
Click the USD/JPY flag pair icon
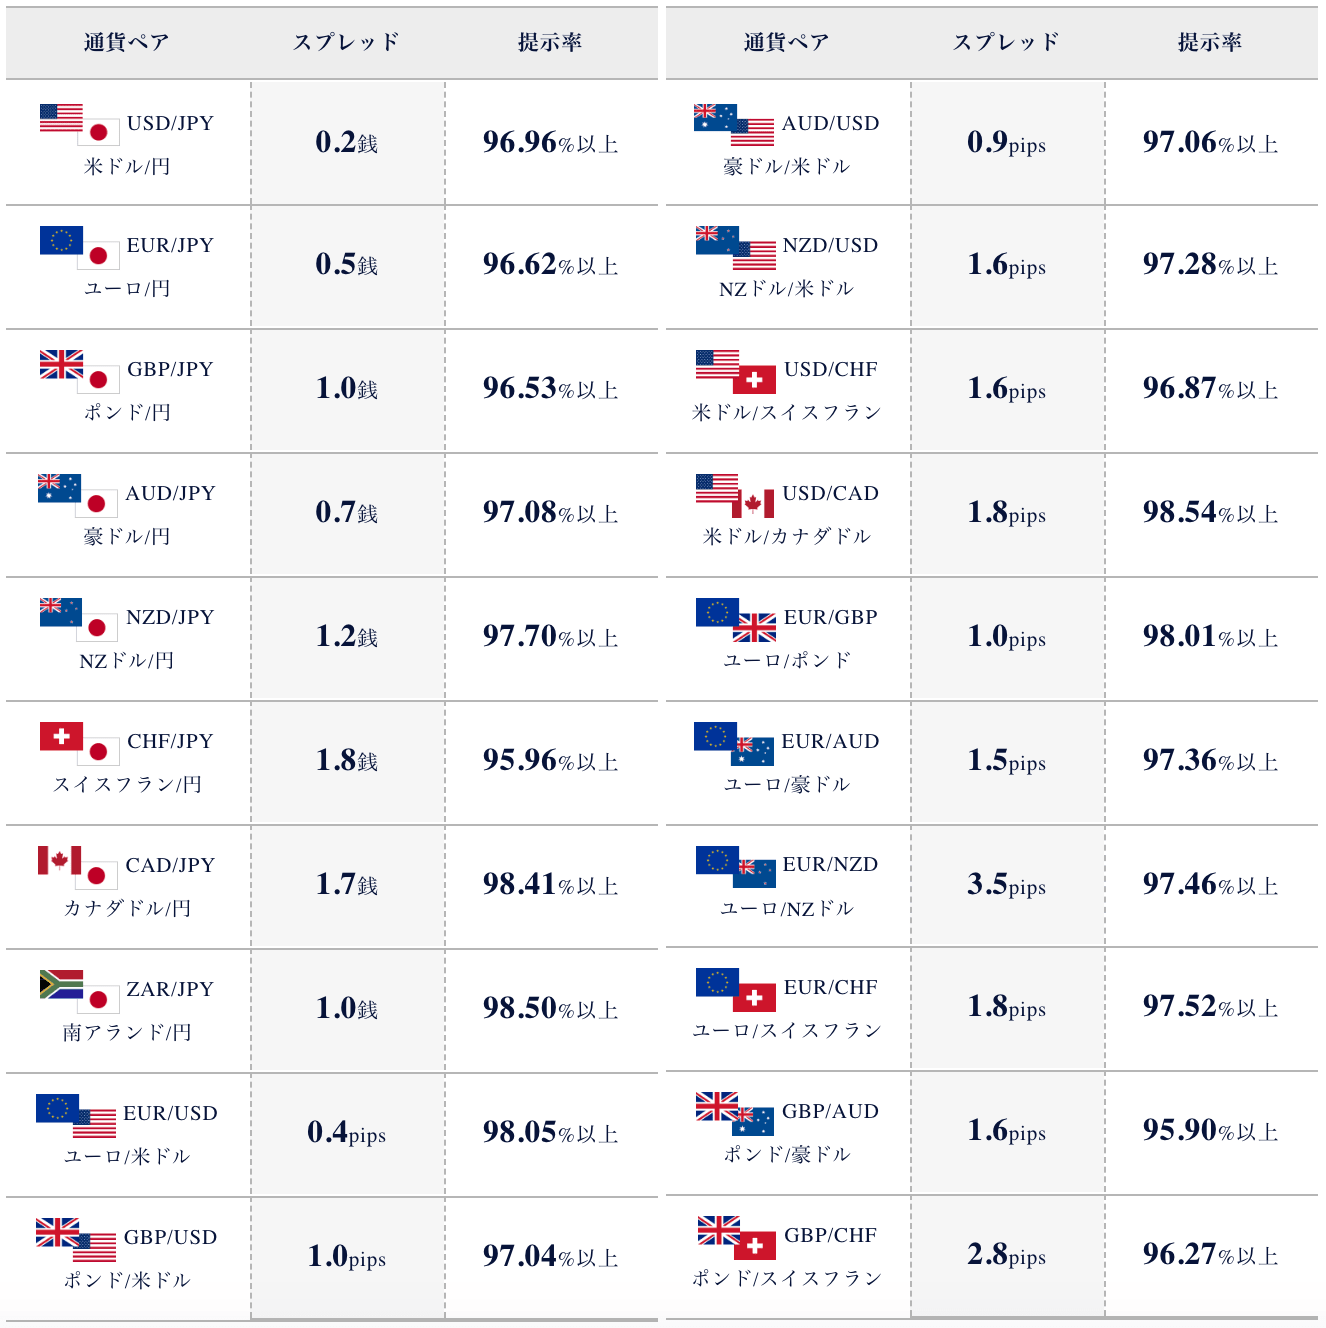79,125
